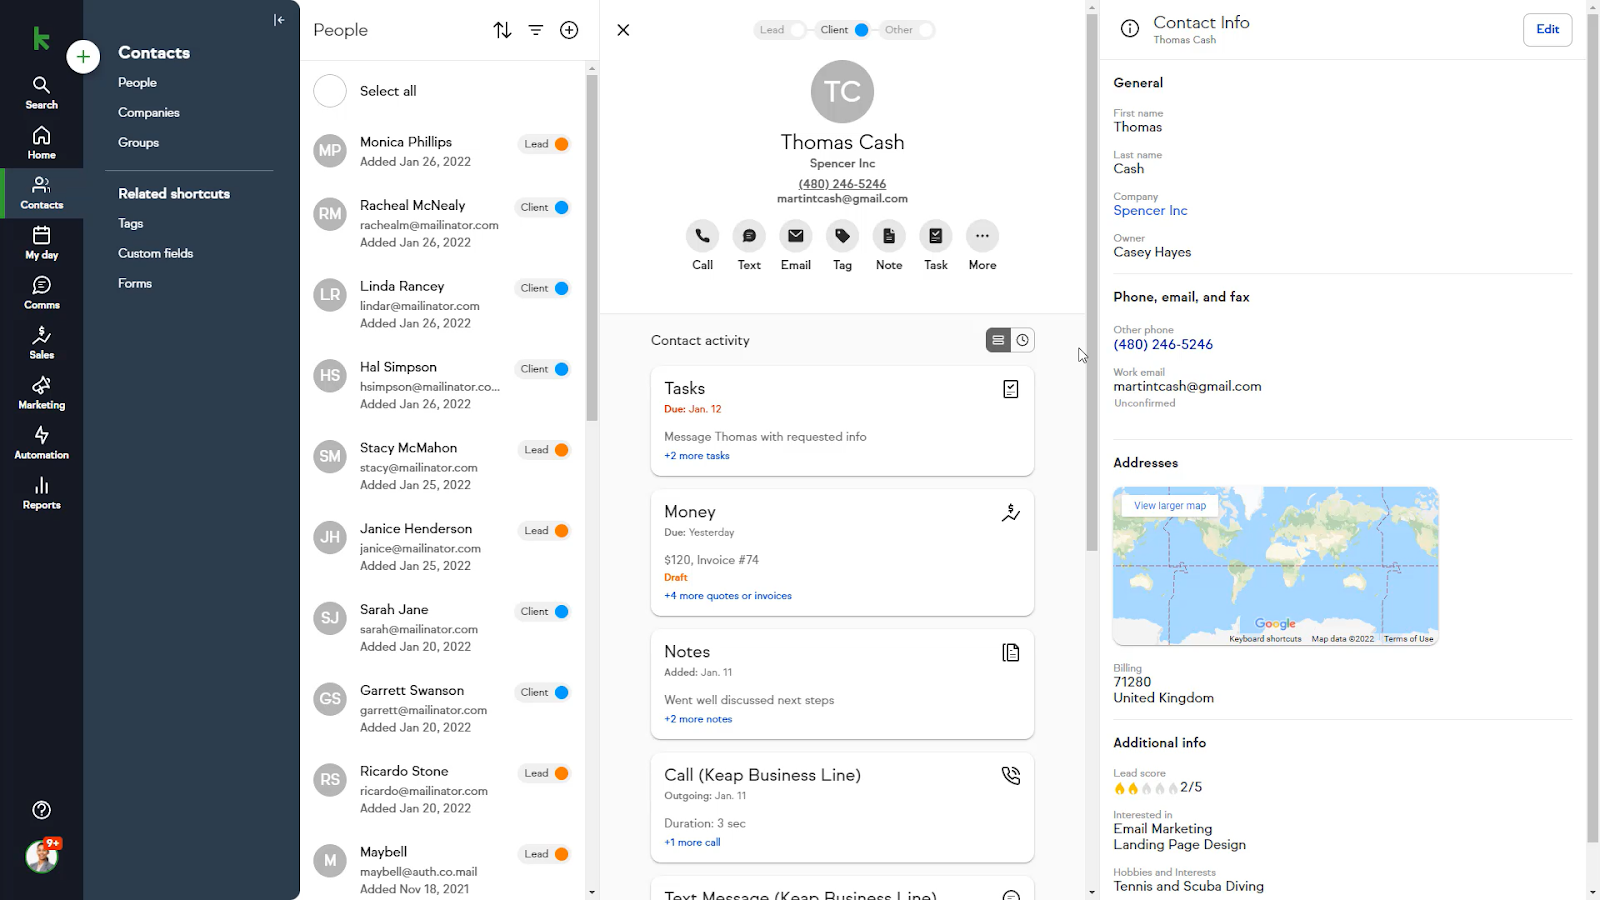Click the people list scrollbar
Screen dimensions: 1600x900
pyautogui.click(x=592, y=250)
